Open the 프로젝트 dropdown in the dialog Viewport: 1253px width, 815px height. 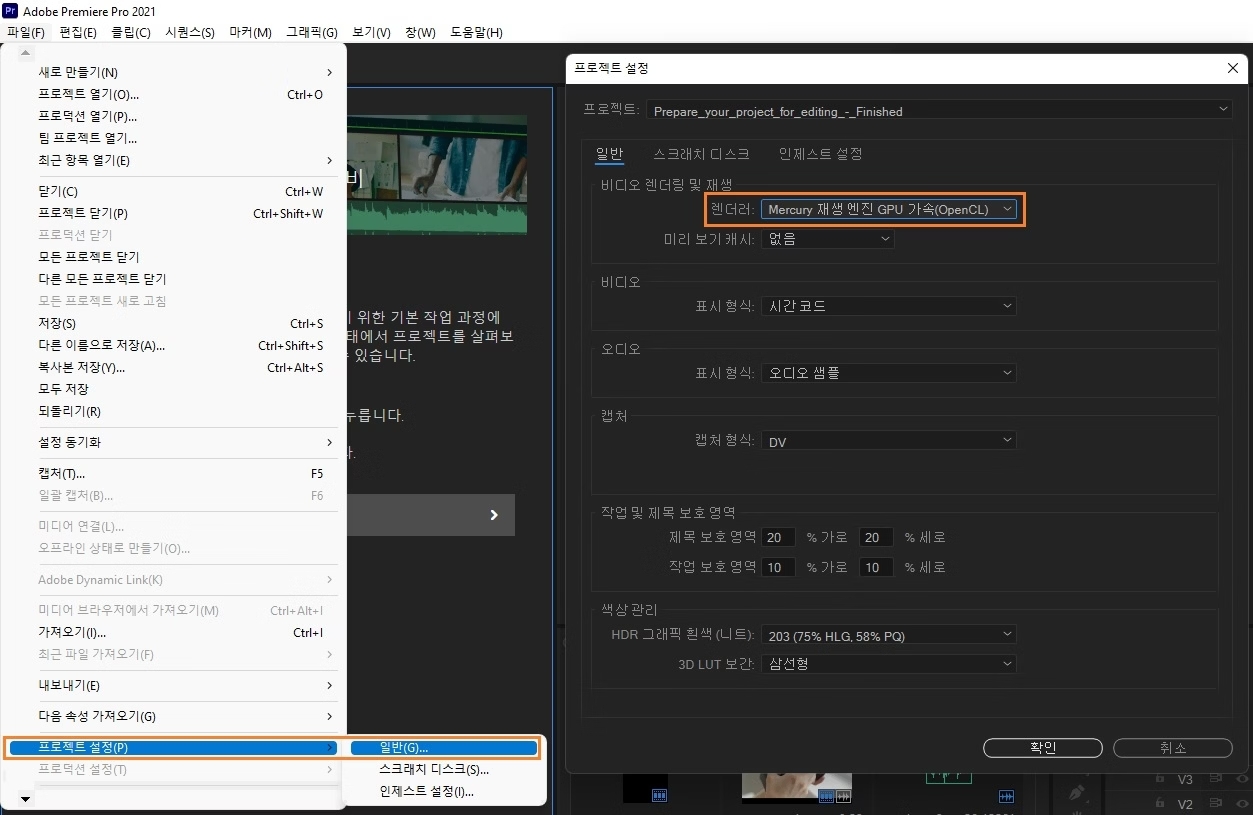(x=939, y=111)
